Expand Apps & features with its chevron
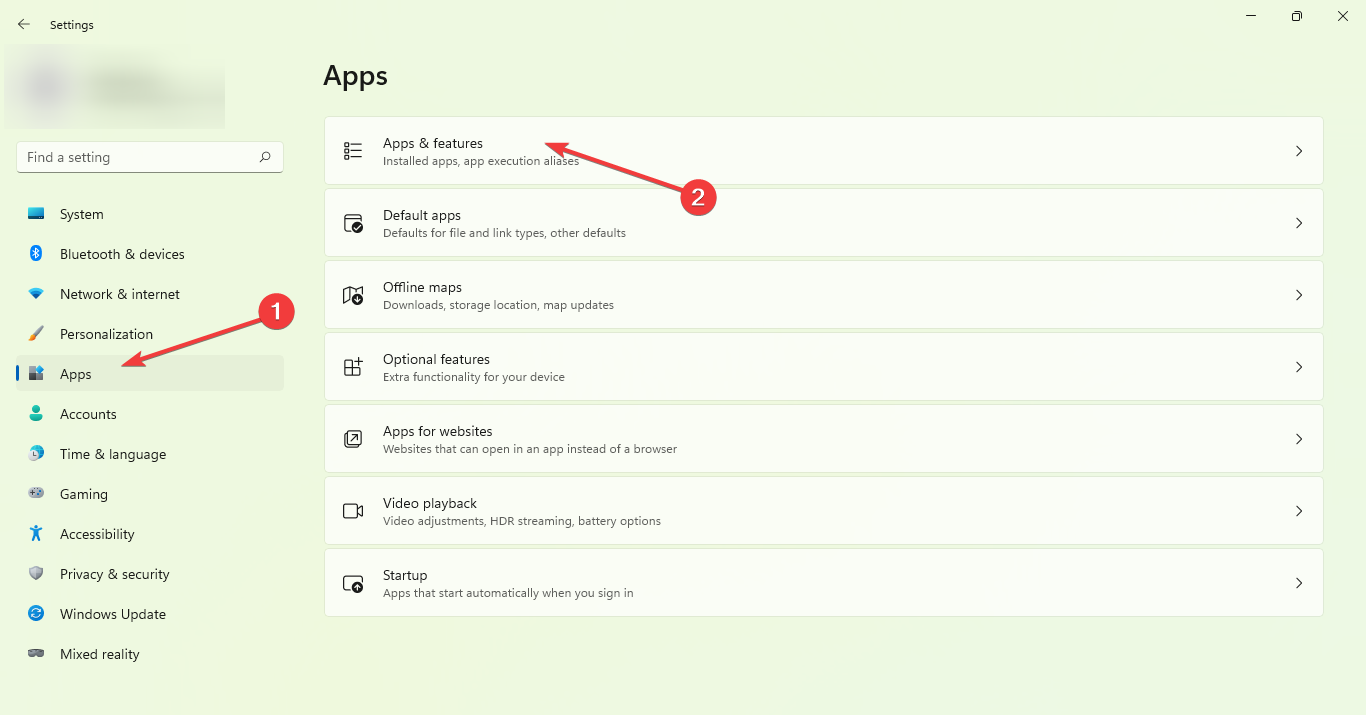The image size is (1366, 715). 1299,151
